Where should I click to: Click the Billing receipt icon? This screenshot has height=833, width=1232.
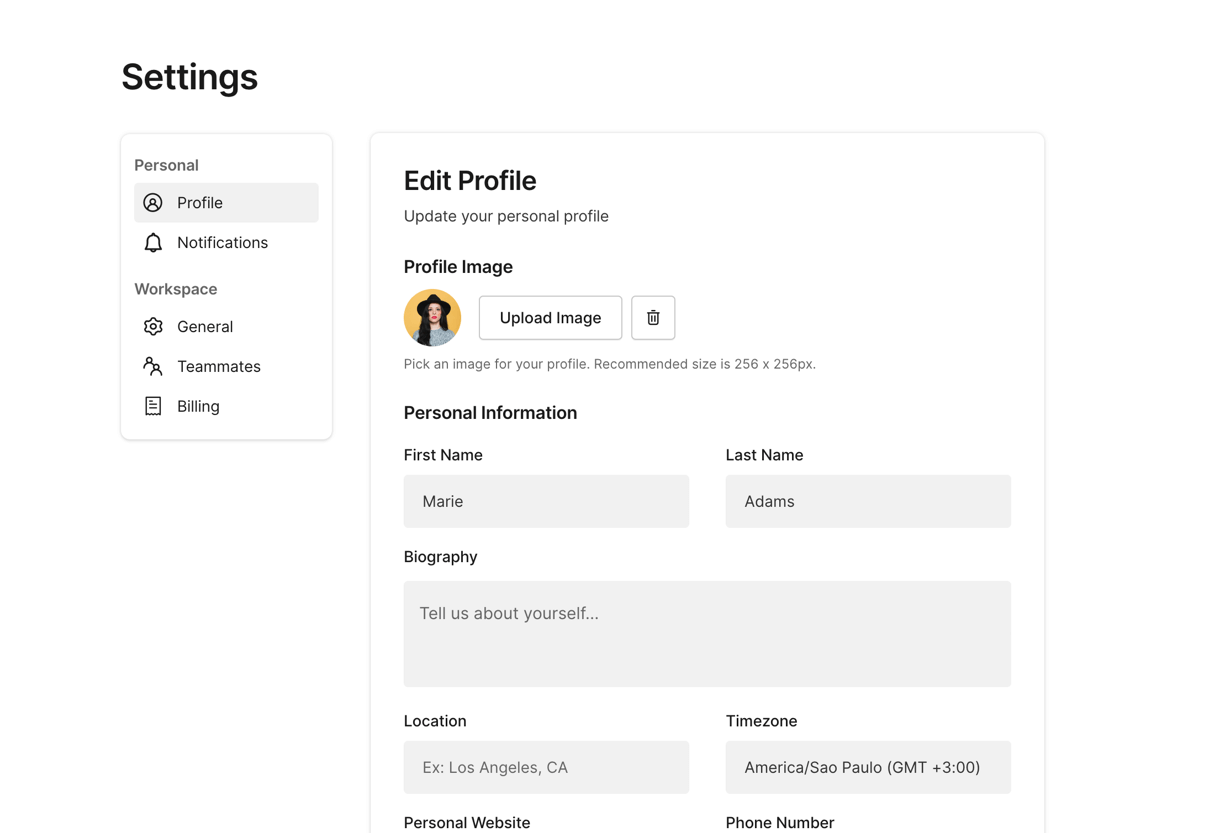pyautogui.click(x=153, y=406)
